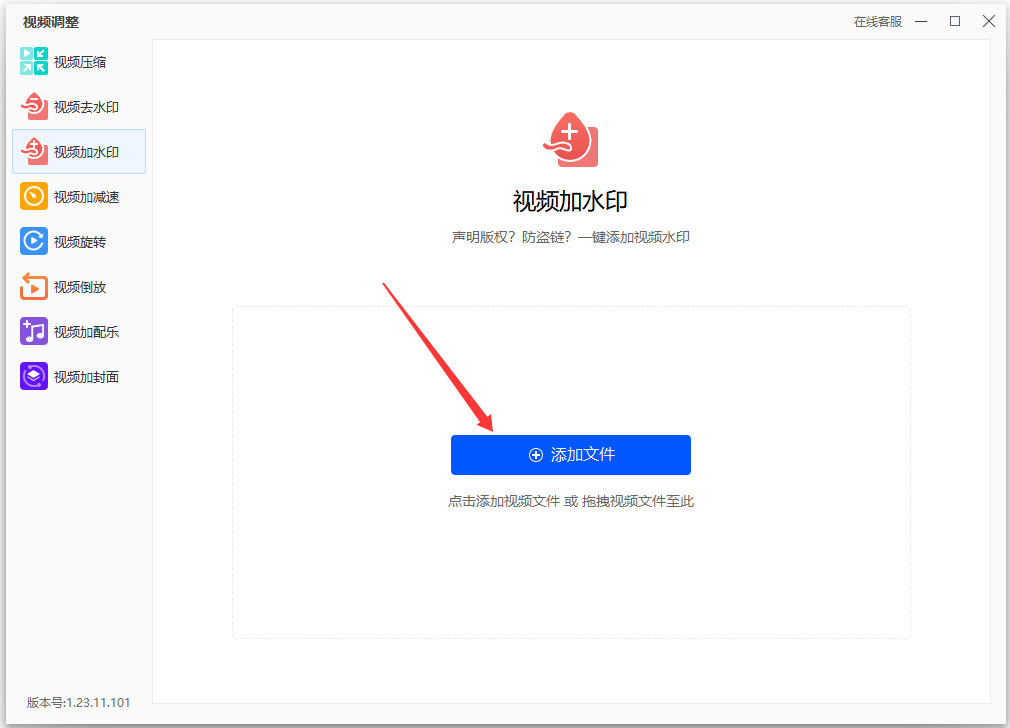Viewport: 1010px width, 728px height.
Task: Open the 视频压缩 compression tool icon
Action: (33, 61)
